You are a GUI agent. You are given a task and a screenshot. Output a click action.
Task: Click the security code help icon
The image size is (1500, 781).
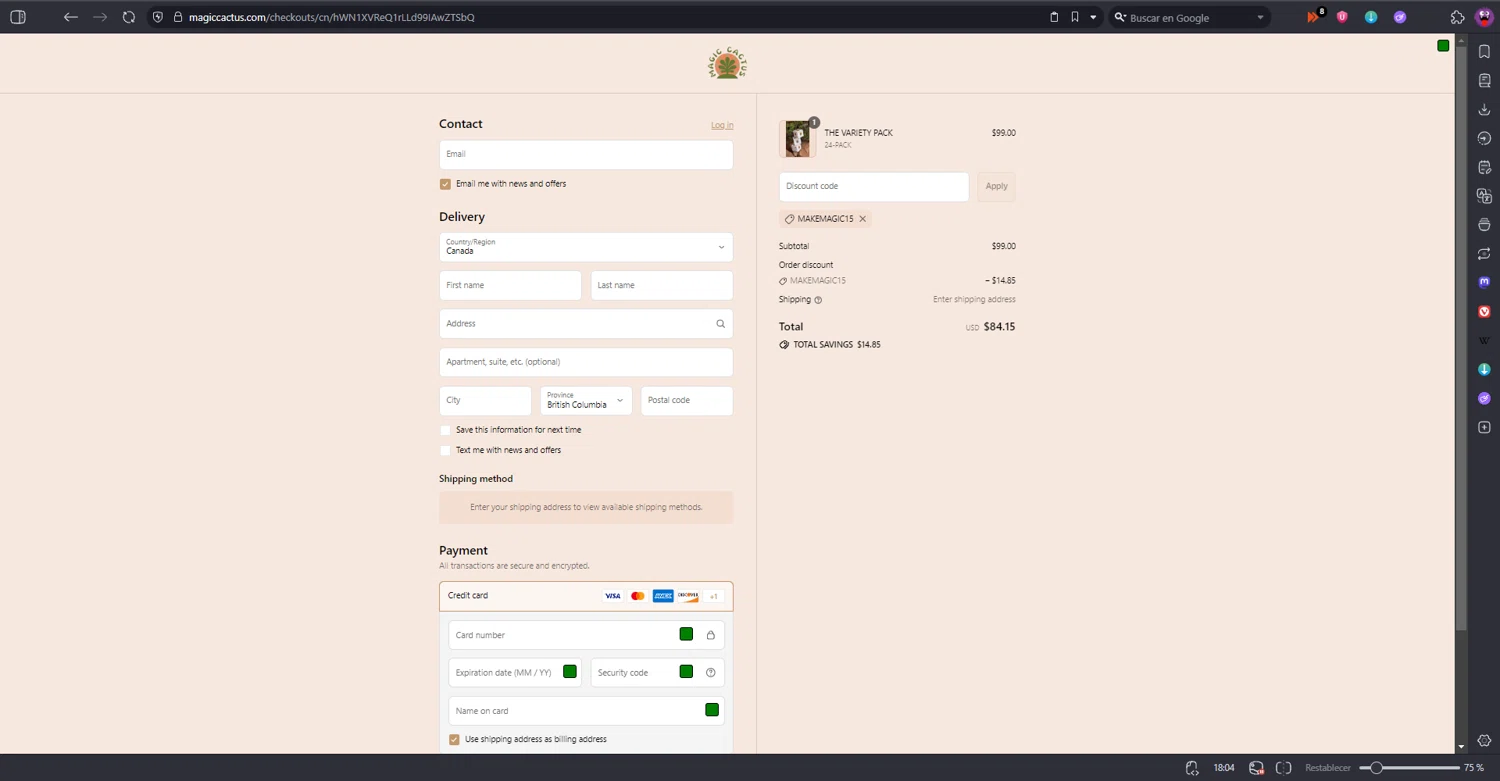click(x=711, y=672)
